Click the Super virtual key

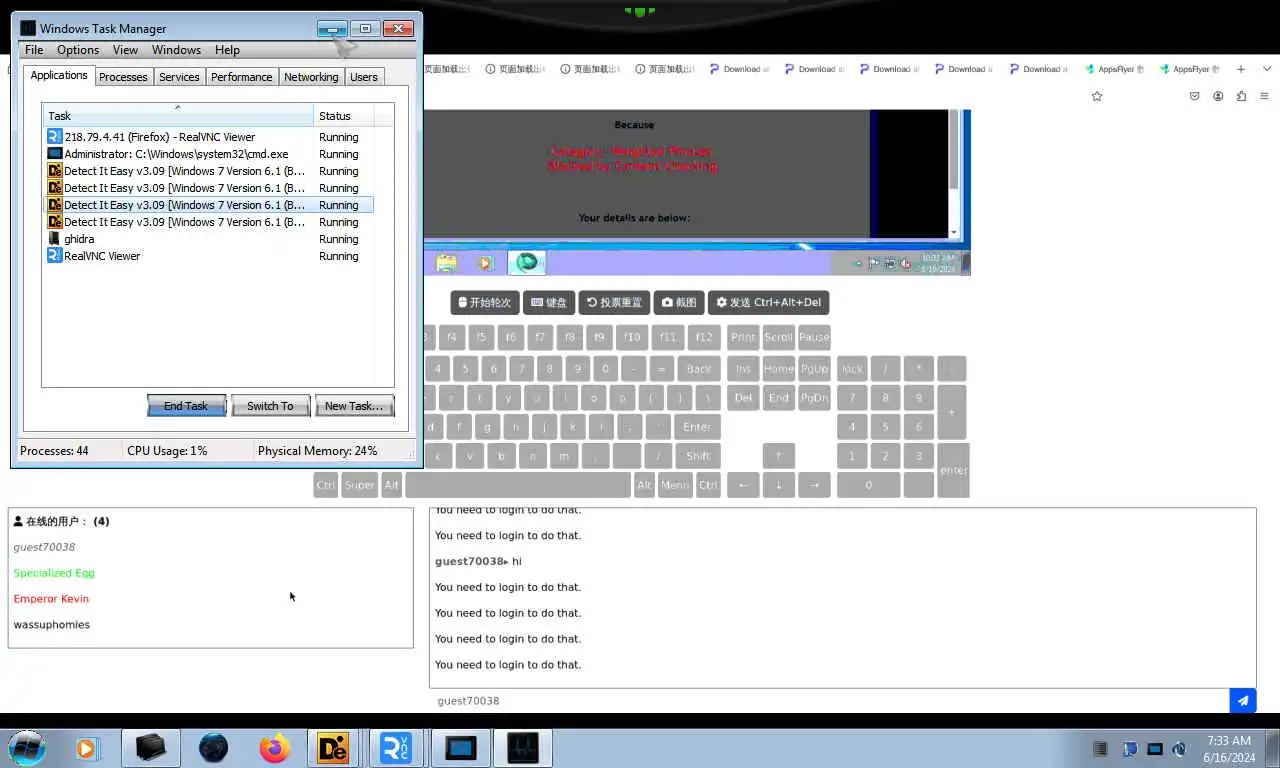click(359, 485)
